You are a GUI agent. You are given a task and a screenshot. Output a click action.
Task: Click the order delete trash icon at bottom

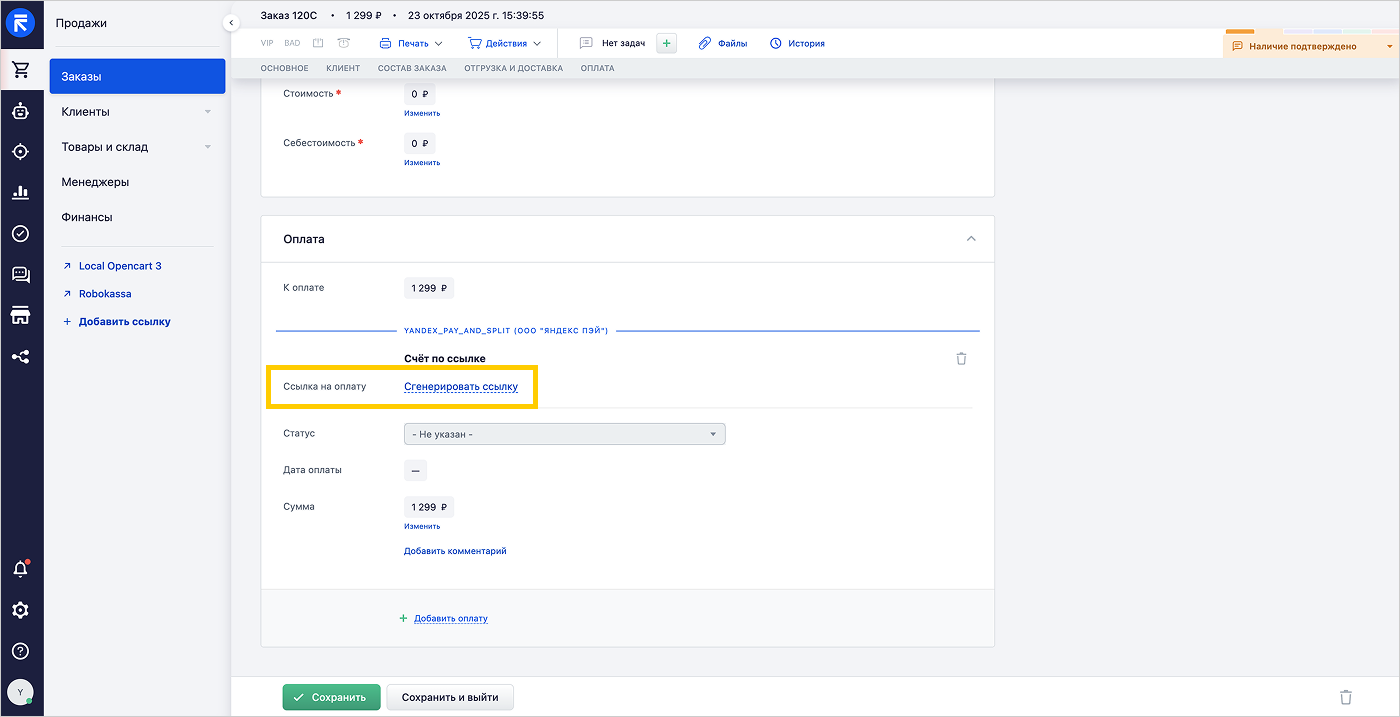[x=1346, y=697]
